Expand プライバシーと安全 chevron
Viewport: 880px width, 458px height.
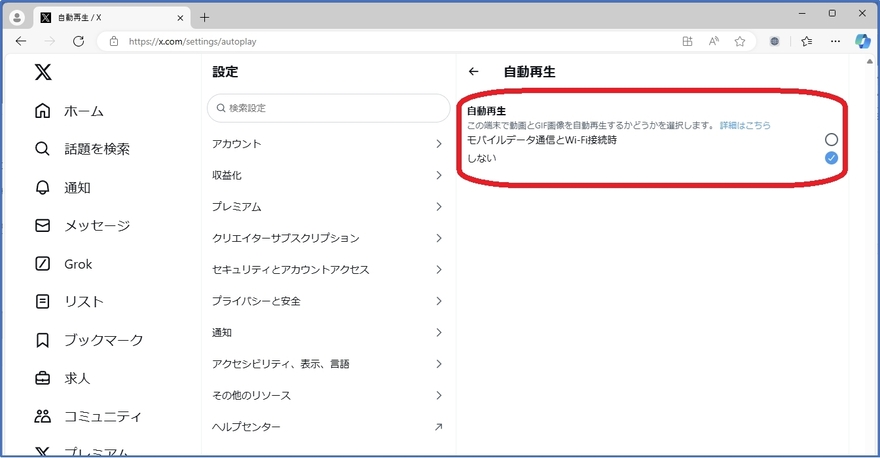(x=439, y=301)
